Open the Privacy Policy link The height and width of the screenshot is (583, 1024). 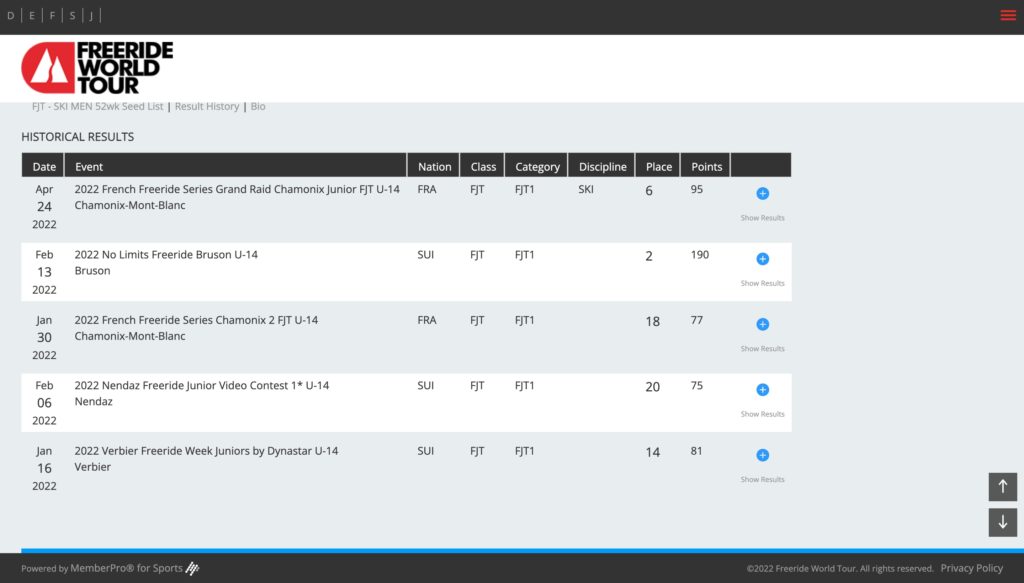(971, 568)
